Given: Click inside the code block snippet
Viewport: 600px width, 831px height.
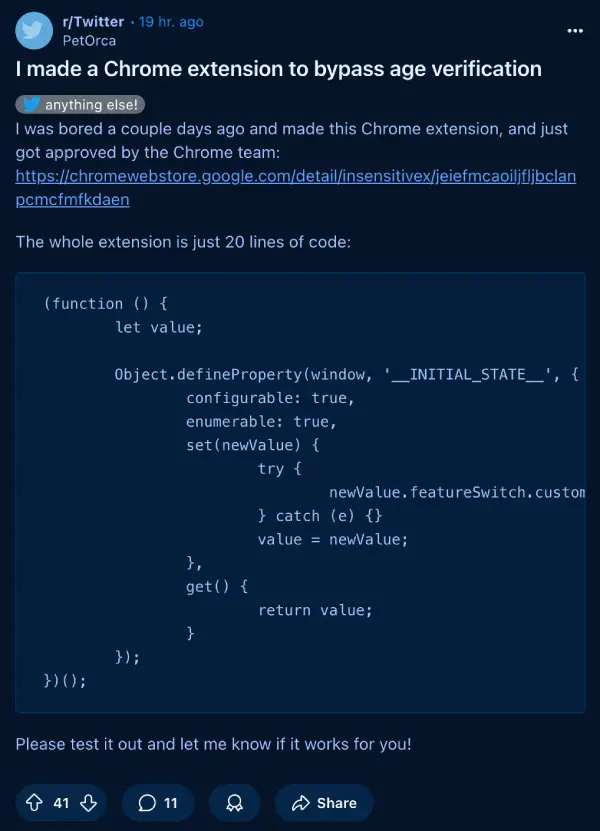Looking at the screenshot, I should [301, 492].
